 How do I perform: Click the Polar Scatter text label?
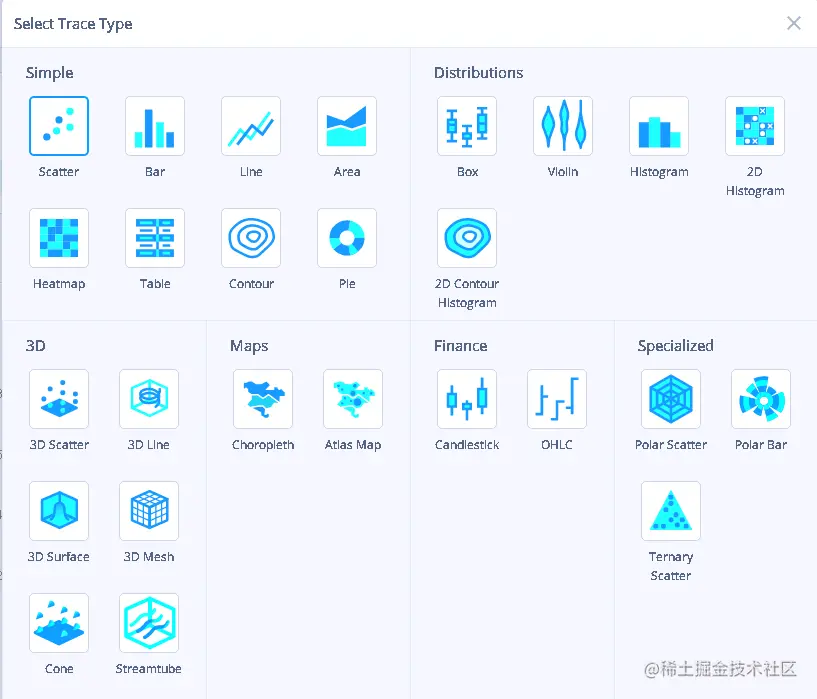pyautogui.click(x=671, y=445)
